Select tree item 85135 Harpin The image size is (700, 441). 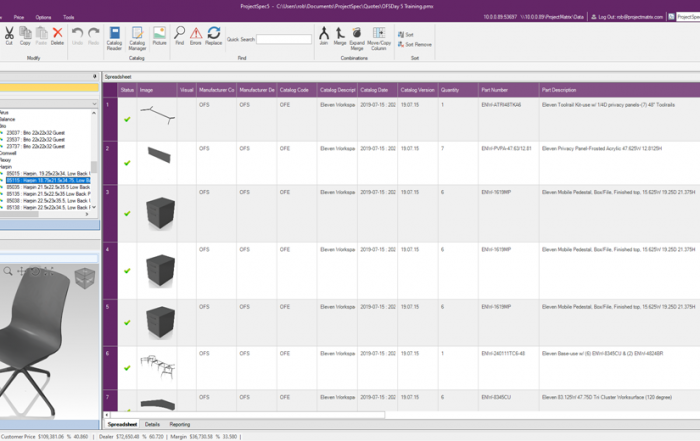click(48, 194)
